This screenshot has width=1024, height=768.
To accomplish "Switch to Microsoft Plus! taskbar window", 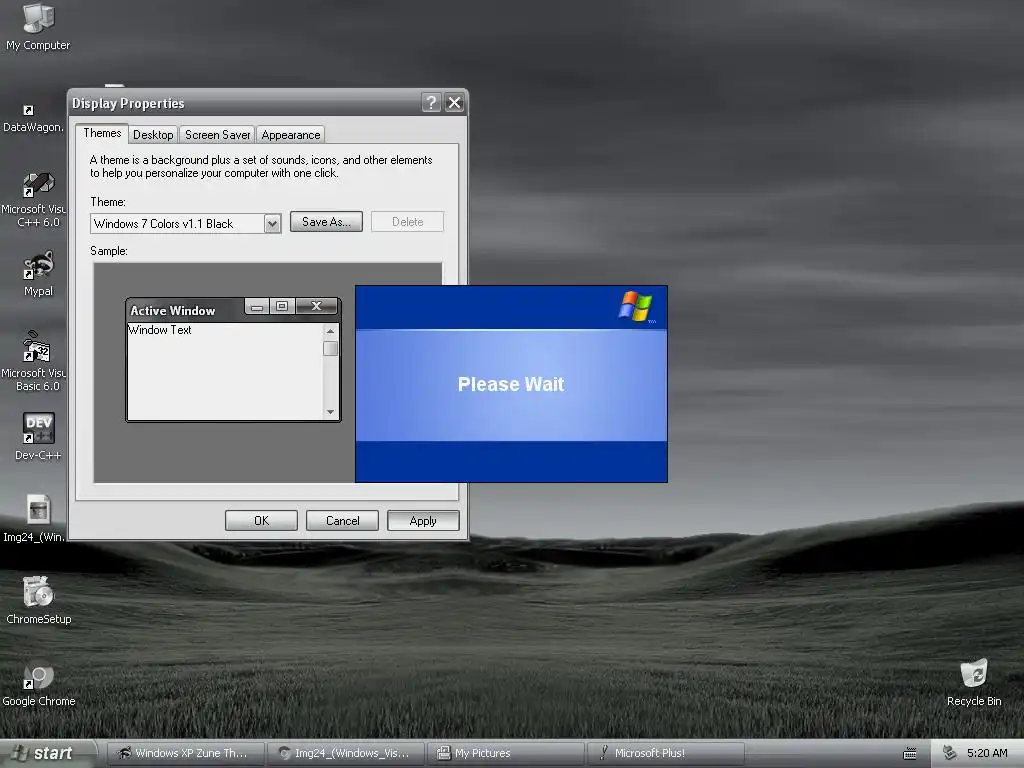I will click(x=665, y=753).
